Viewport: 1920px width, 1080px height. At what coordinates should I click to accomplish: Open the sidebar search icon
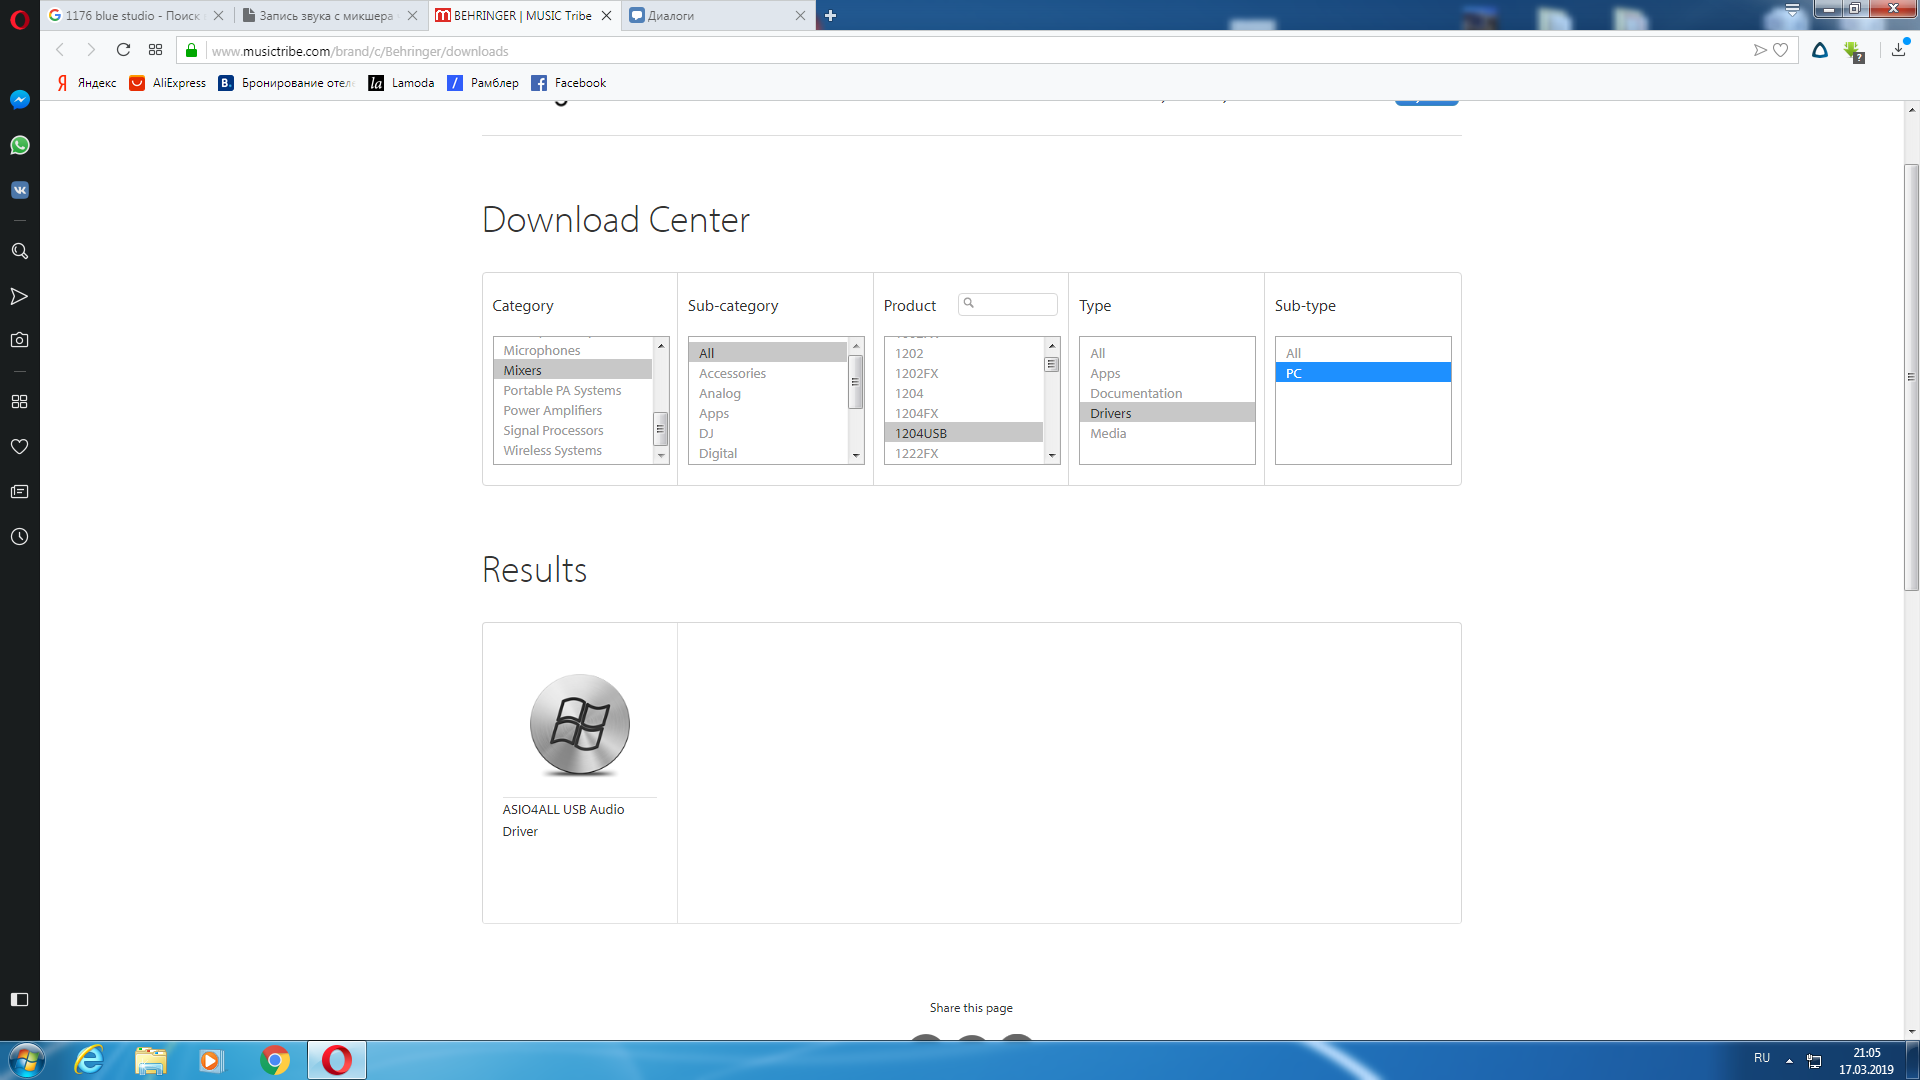pyautogui.click(x=19, y=251)
